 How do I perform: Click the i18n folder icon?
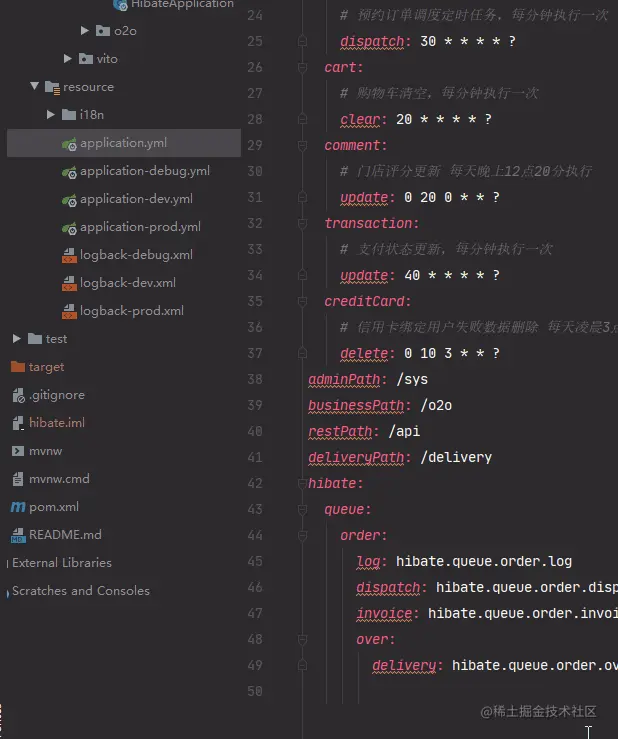pyautogui.click(x=69, y=115)
